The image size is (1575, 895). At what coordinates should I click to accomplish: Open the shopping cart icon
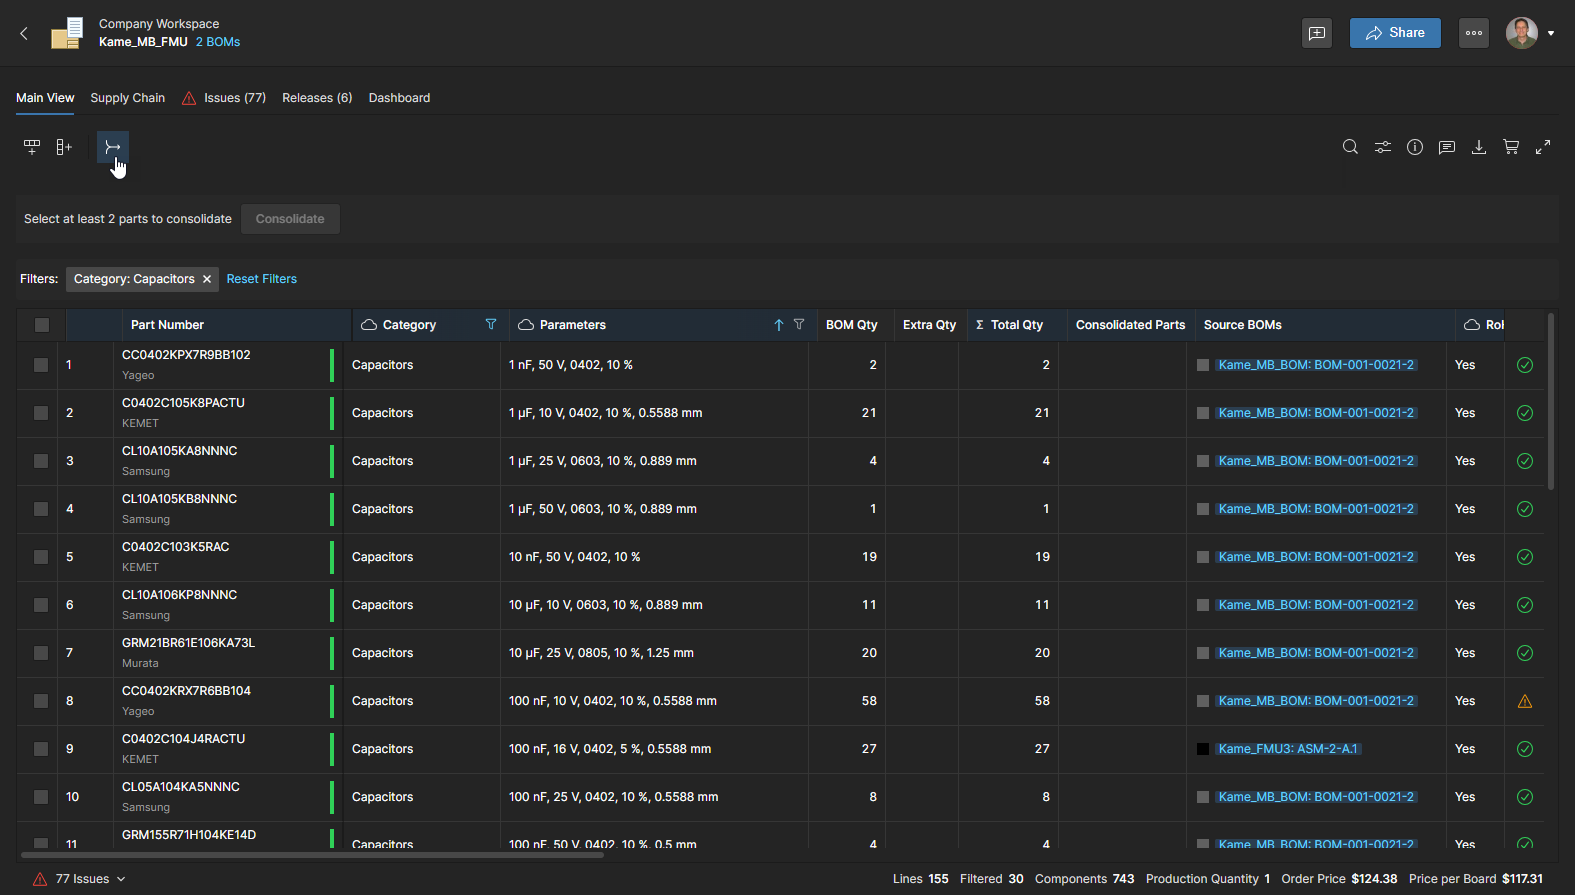[1511, 147]
